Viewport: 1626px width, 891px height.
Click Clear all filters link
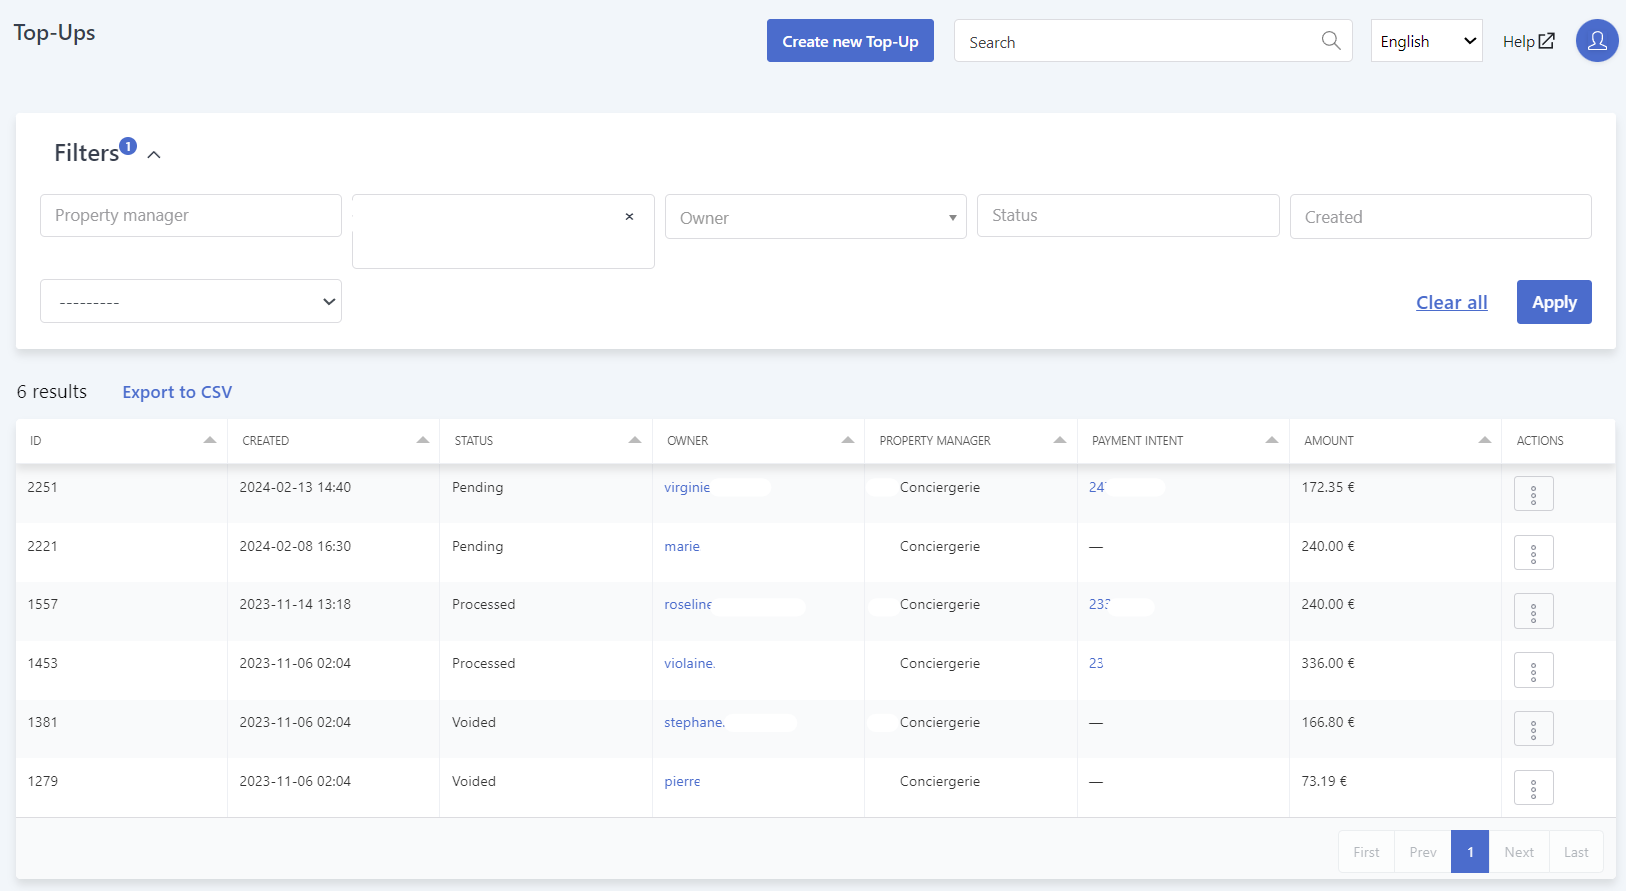1451,302
